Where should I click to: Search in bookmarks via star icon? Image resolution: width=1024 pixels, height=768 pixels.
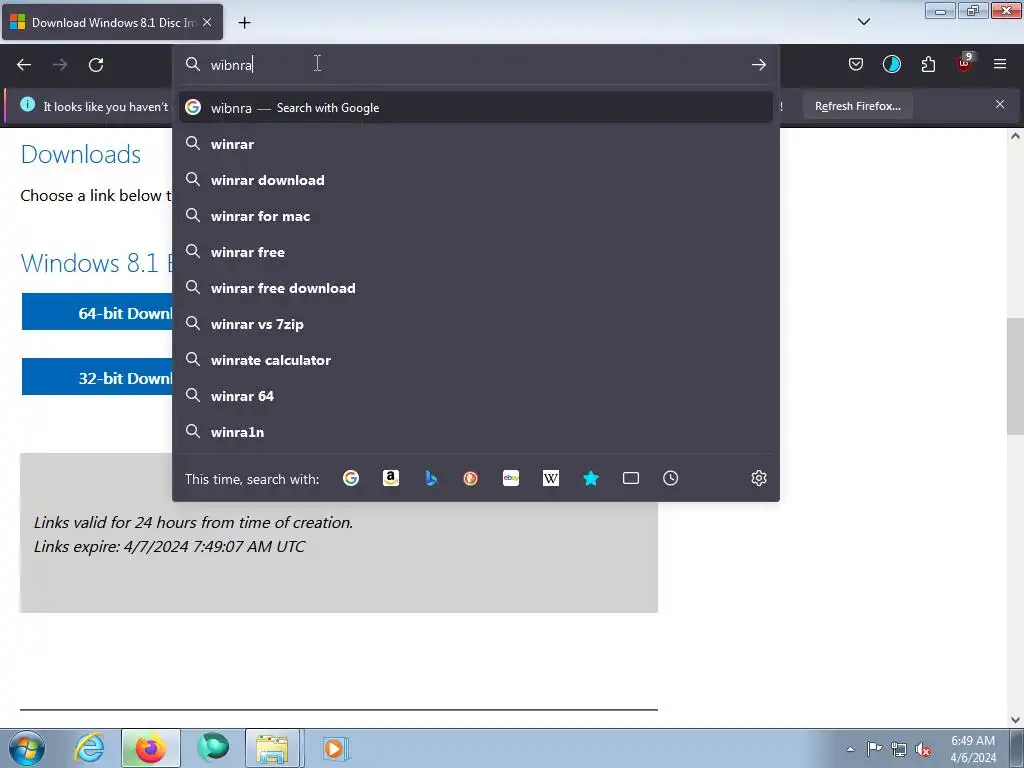click(x=590, y=478)
